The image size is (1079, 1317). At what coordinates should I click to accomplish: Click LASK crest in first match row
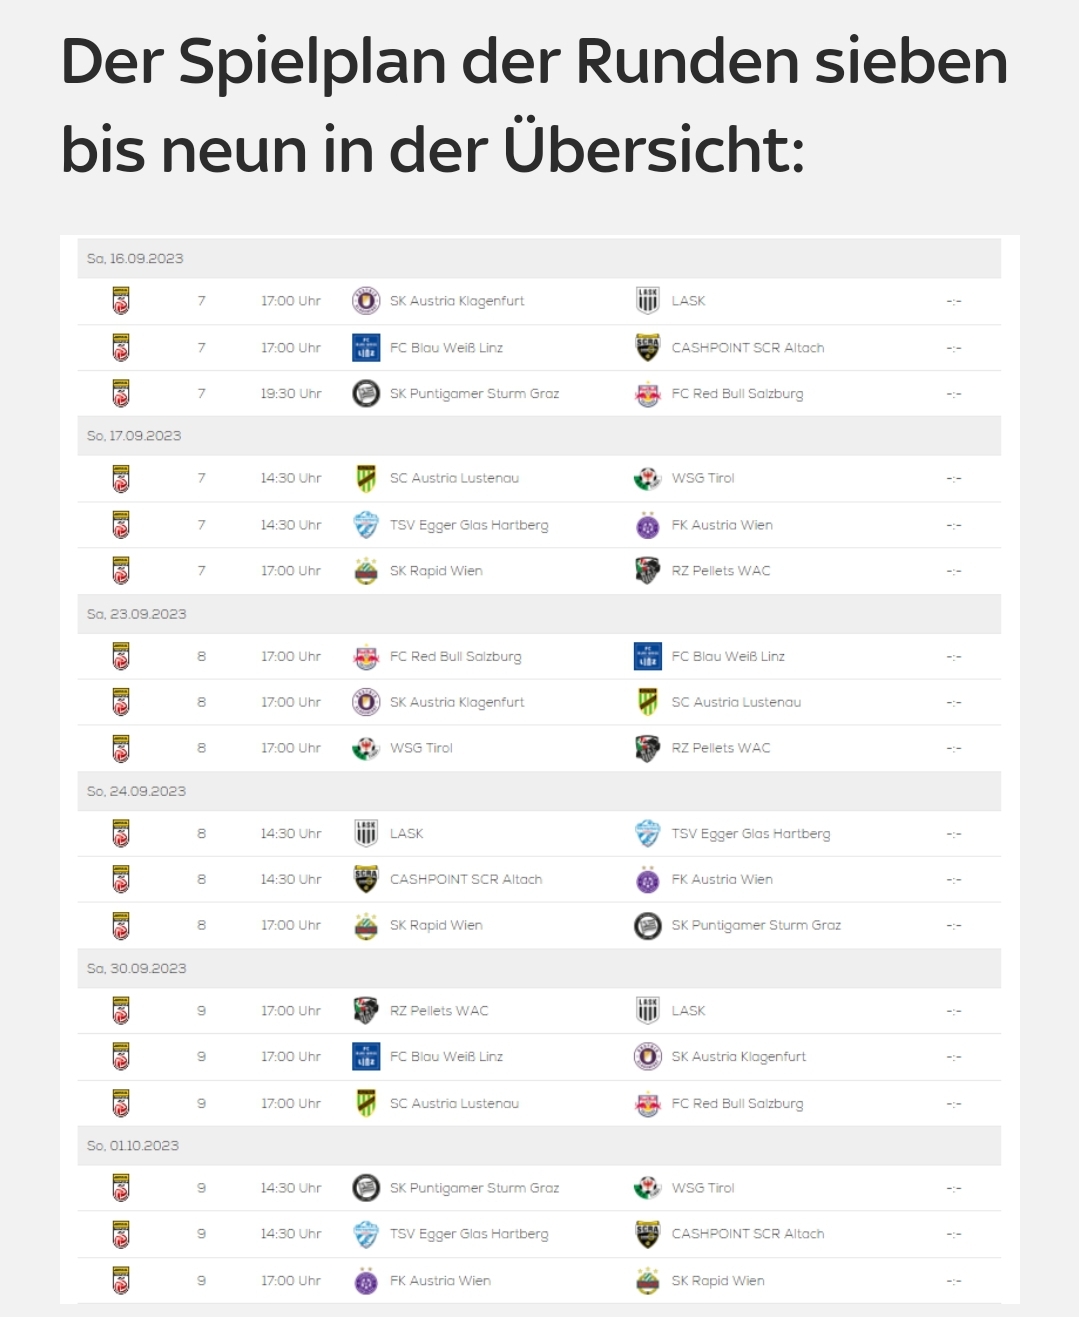tap(648, 300)
